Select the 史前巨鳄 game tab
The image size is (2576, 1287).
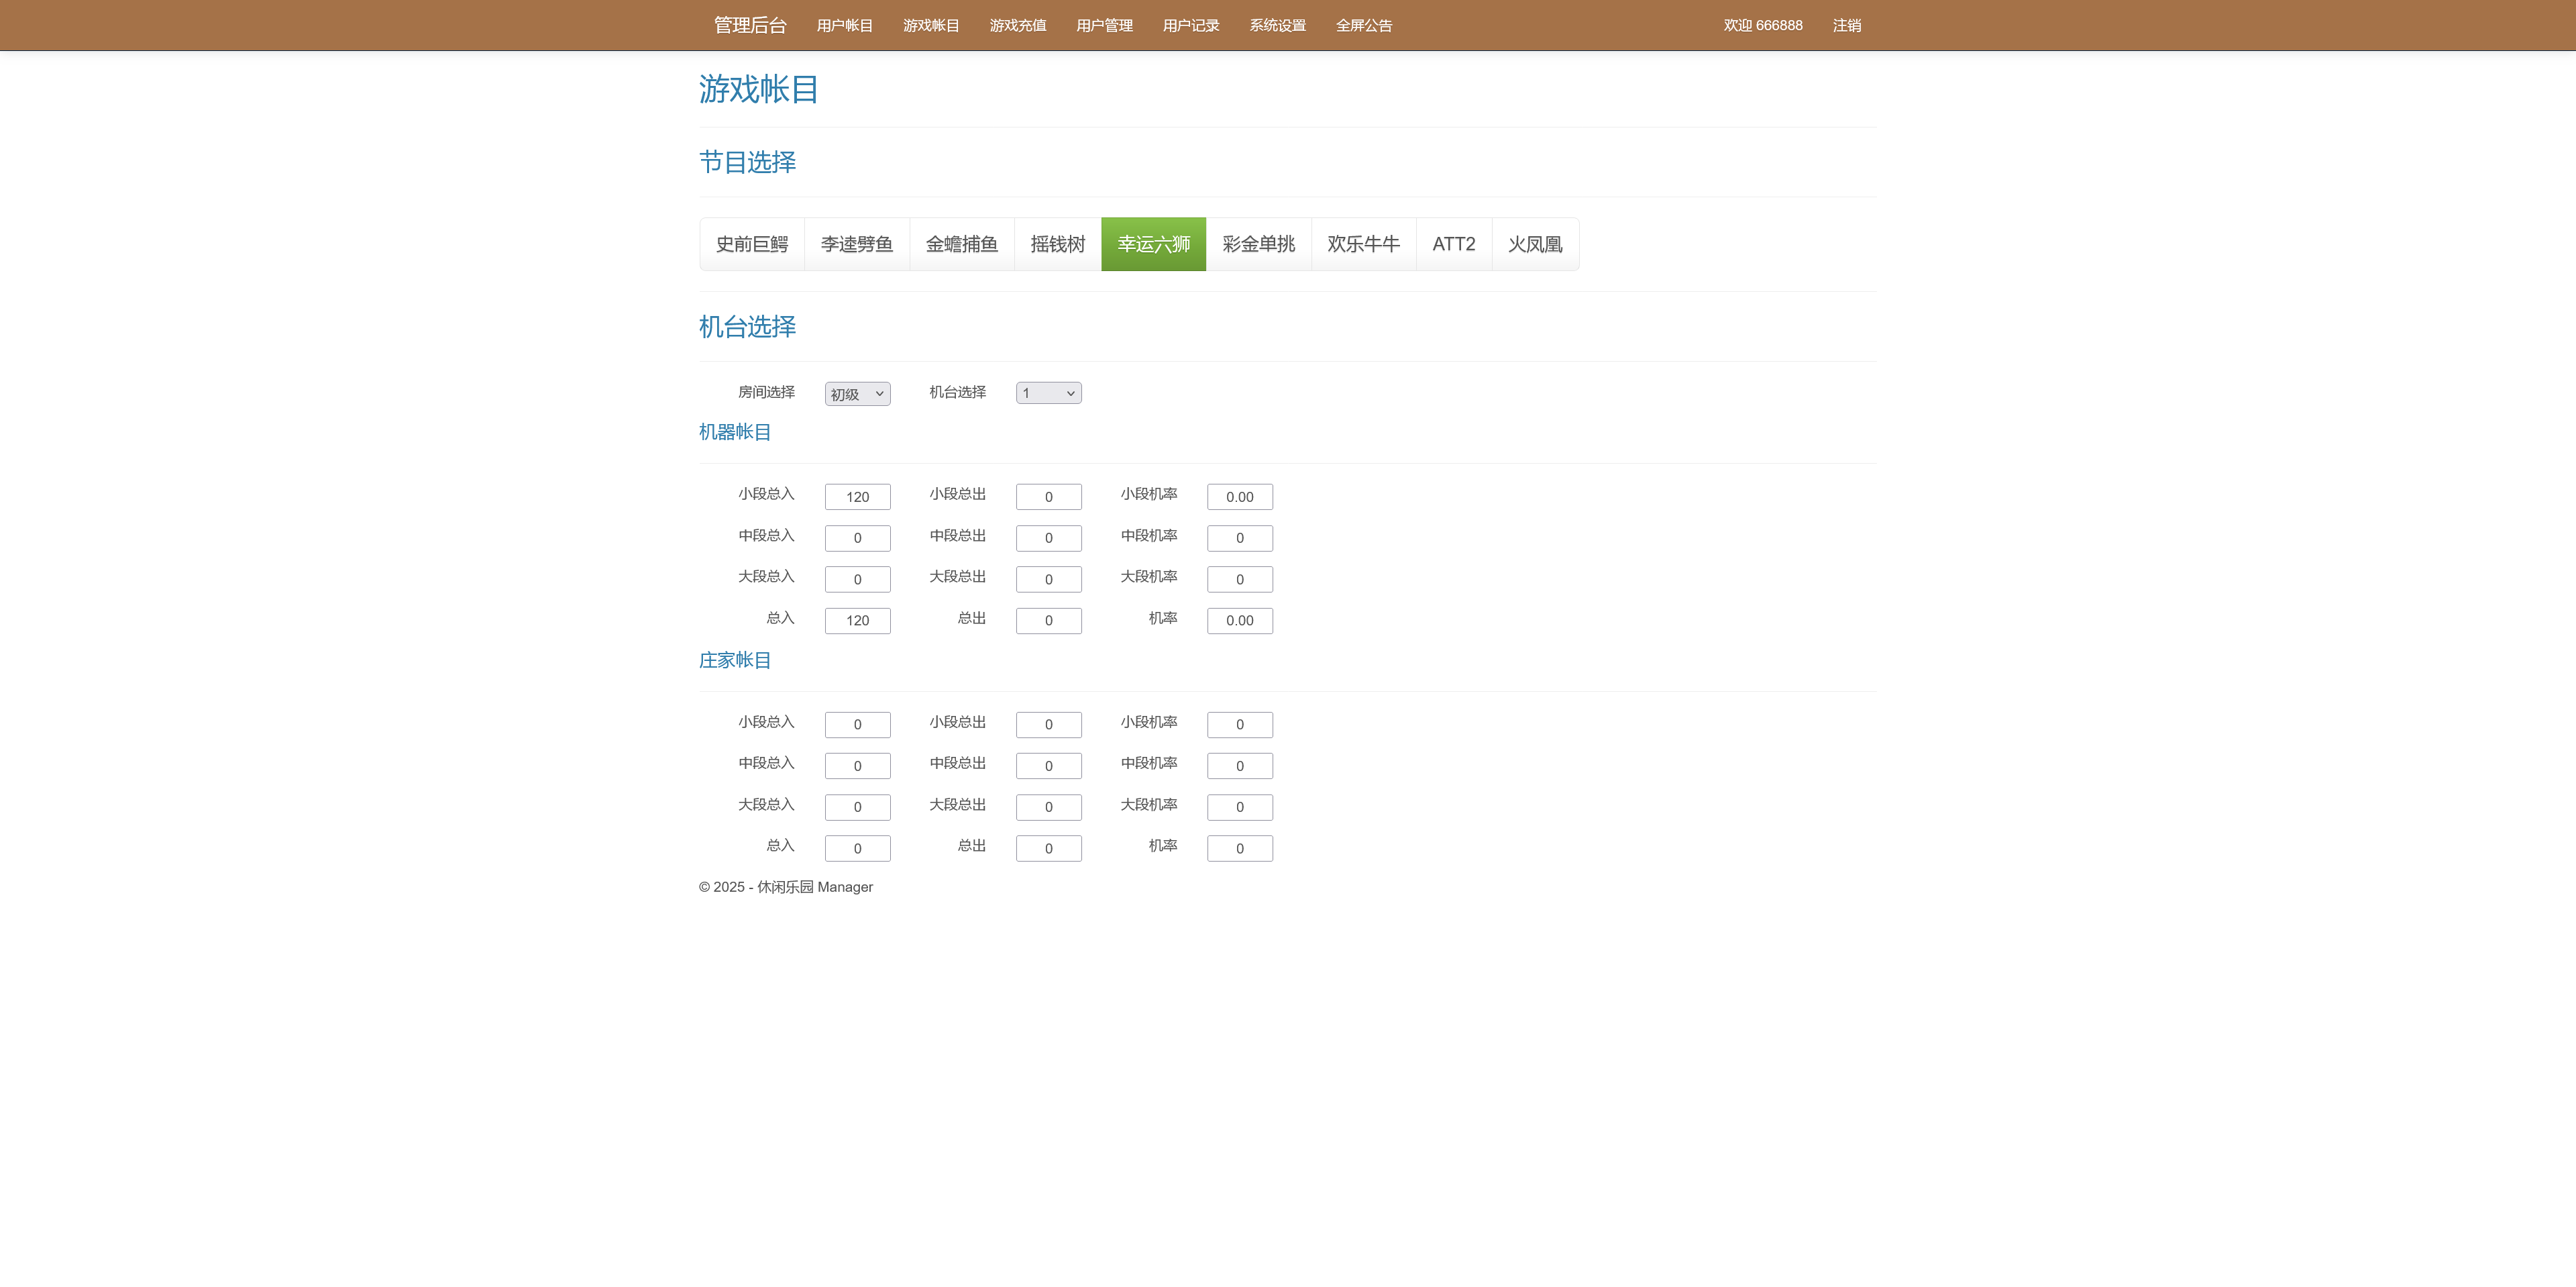(x=752, y=243)
